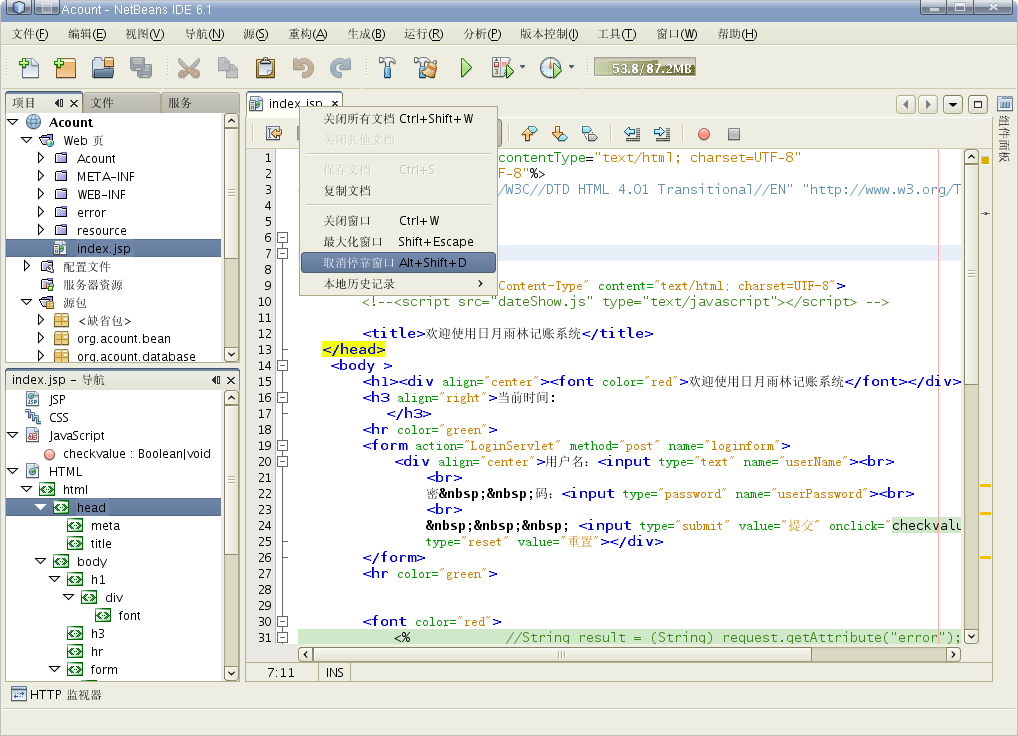Open Debug Main Project dropdown arrow

[523, 67]
